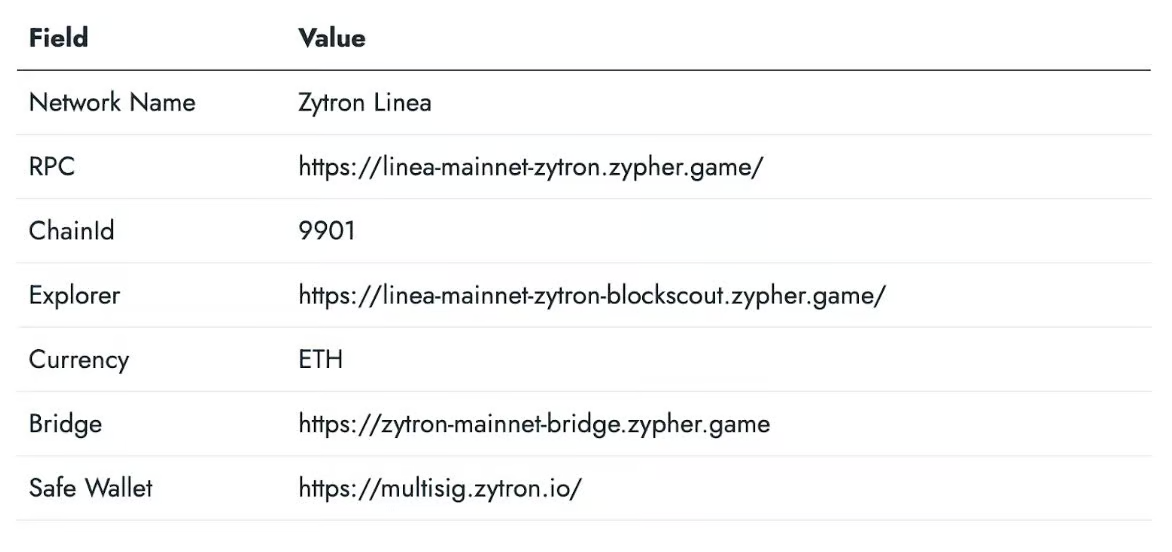Select the 'Bridge' field label
Screen dimensions: 1172x552
[x=65, y=423]
